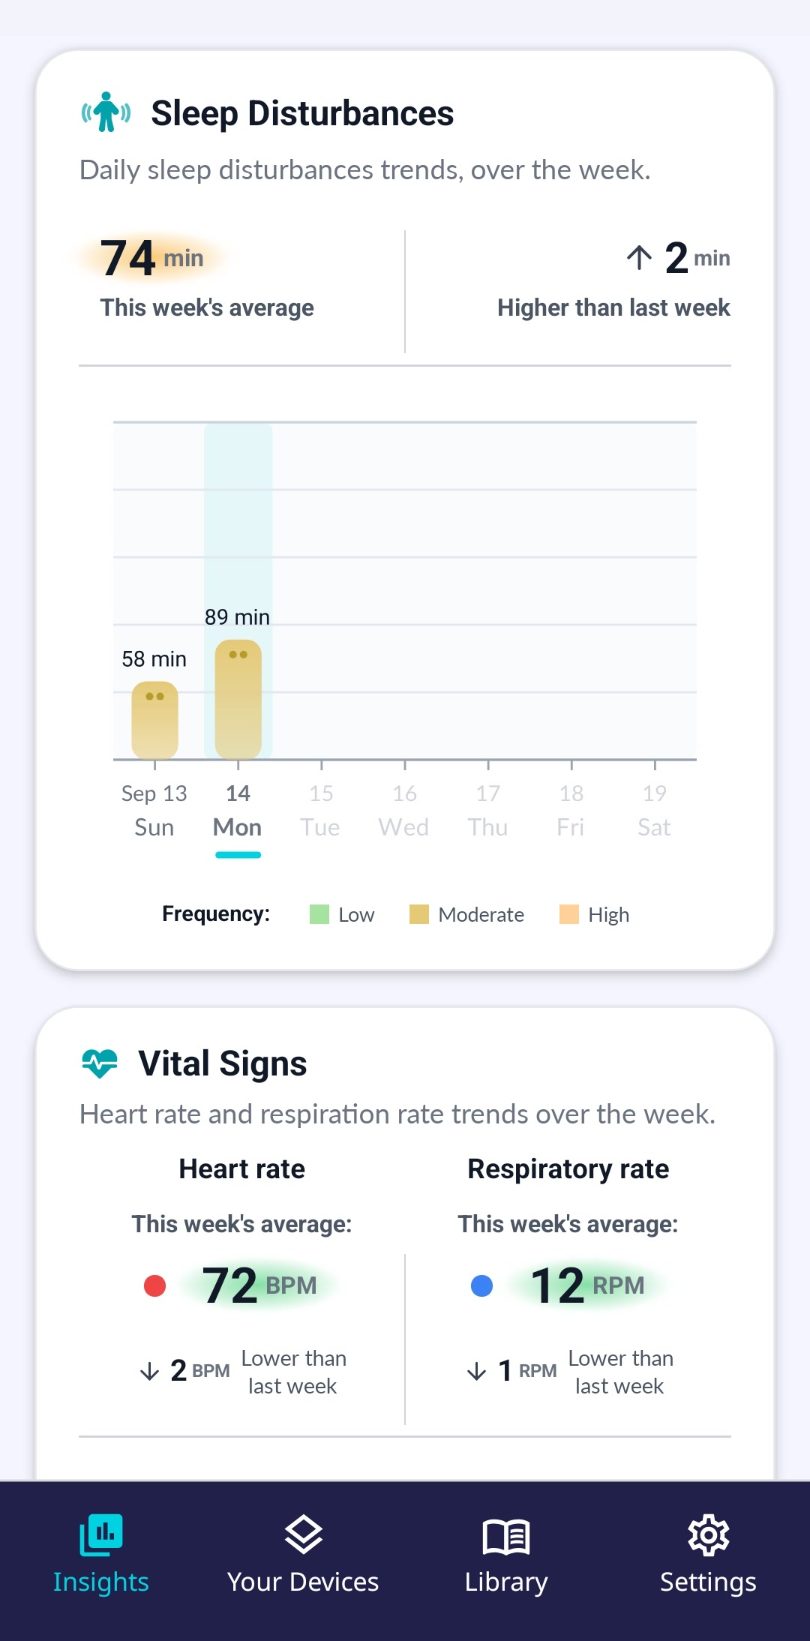Tap the Moderate legend swatch
810x1641 pixels.
[x=419, y=914]
